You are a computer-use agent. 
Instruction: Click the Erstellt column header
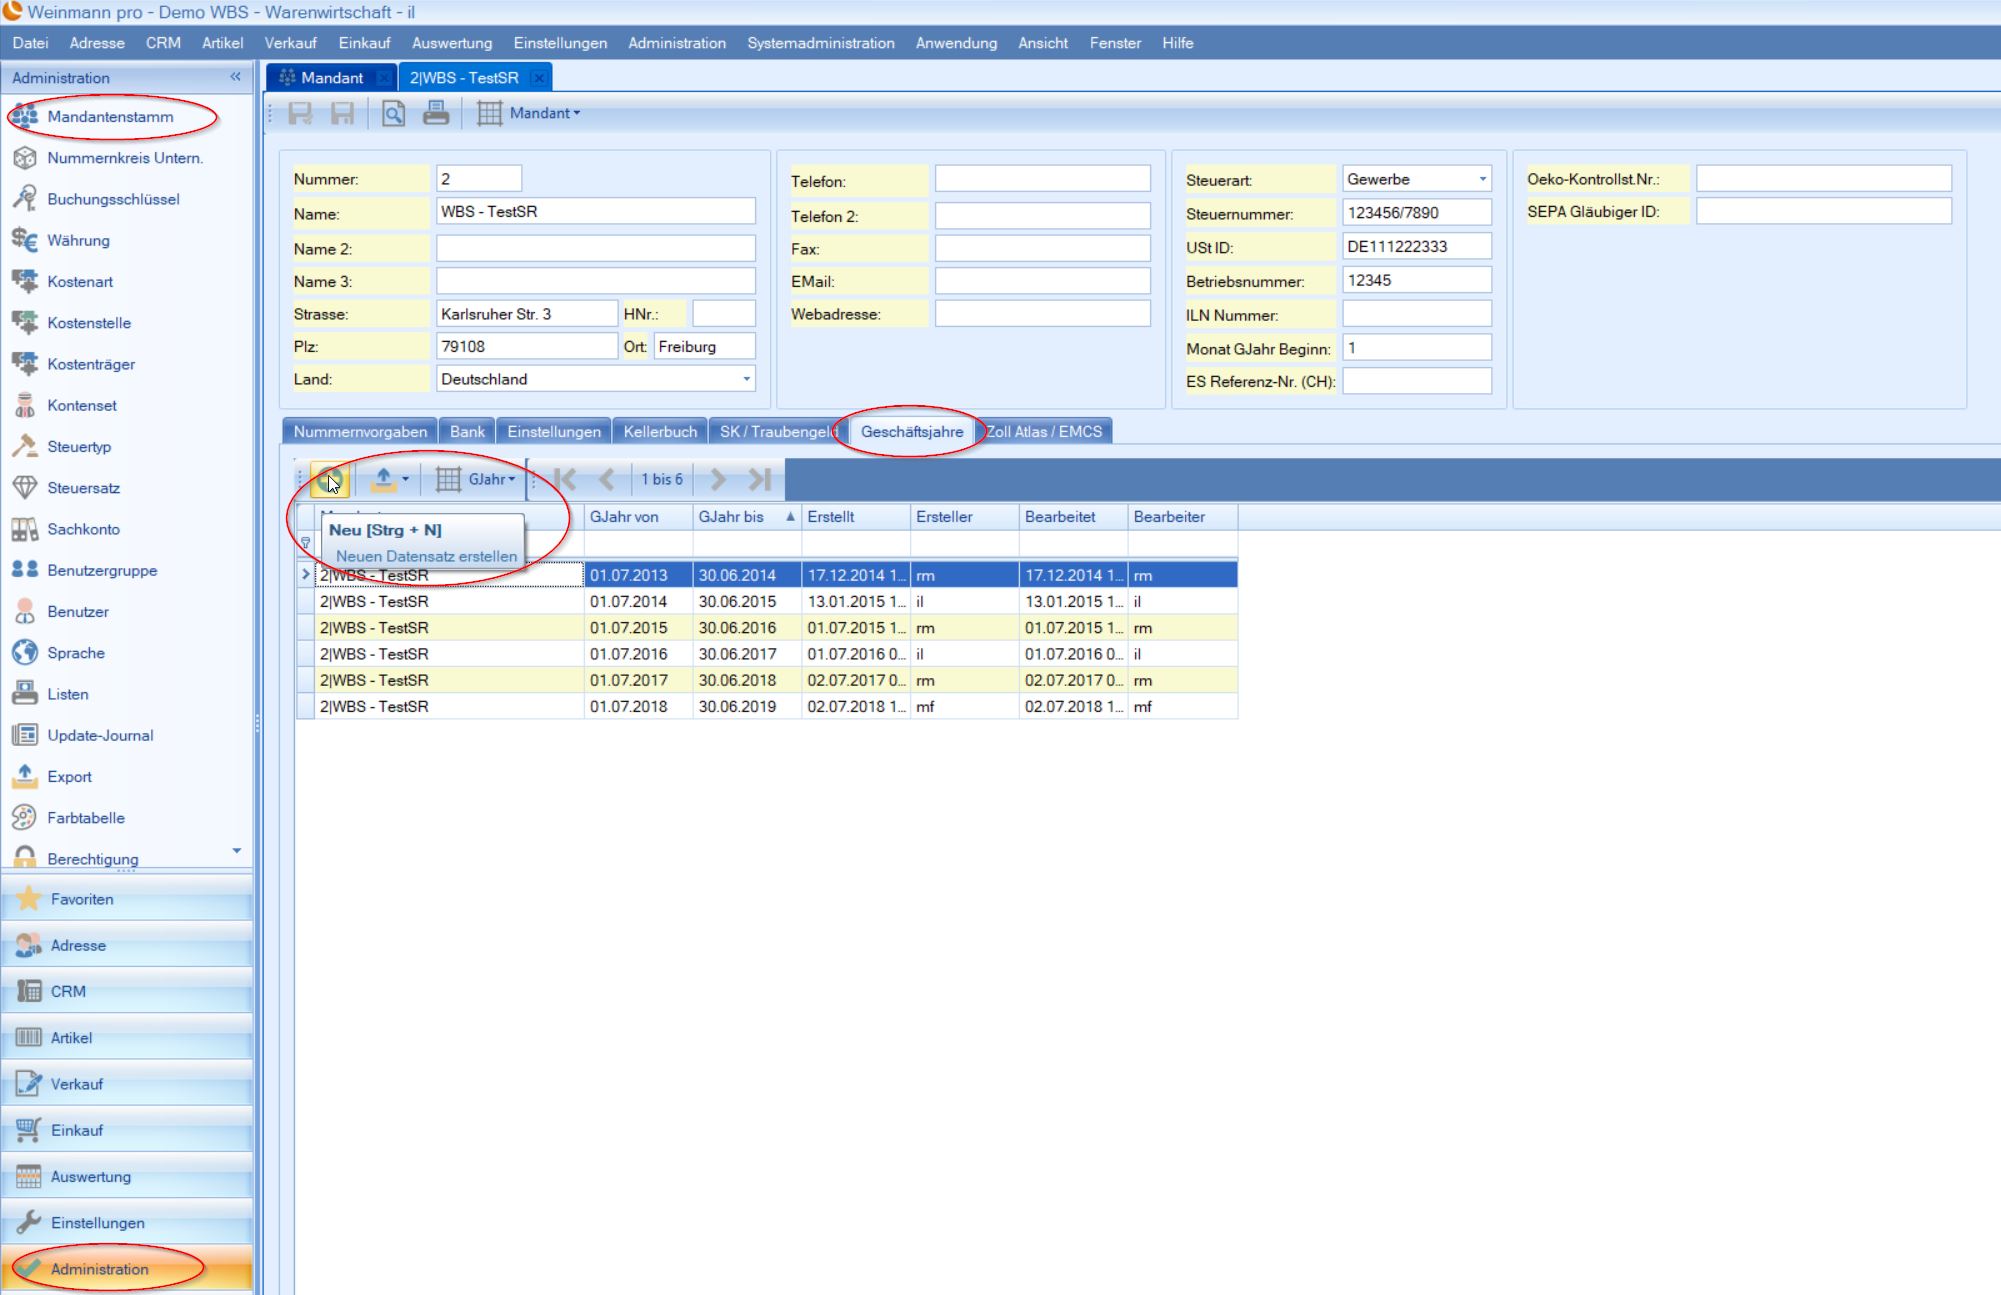[x=856, y=517]
